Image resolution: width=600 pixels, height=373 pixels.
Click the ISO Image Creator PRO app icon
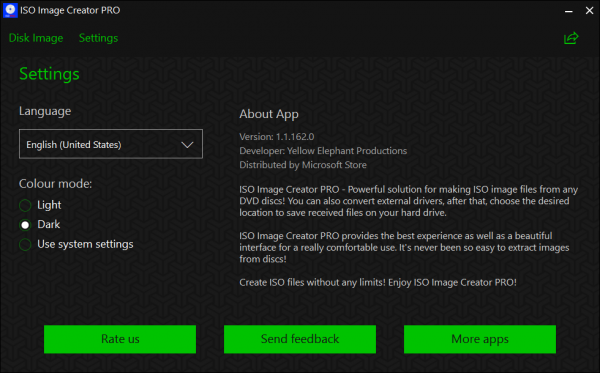[x=10, y=10]
